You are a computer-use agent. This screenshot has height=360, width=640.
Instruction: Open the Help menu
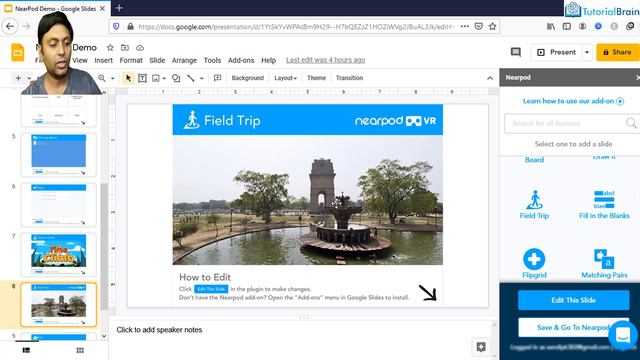[269, 60]
